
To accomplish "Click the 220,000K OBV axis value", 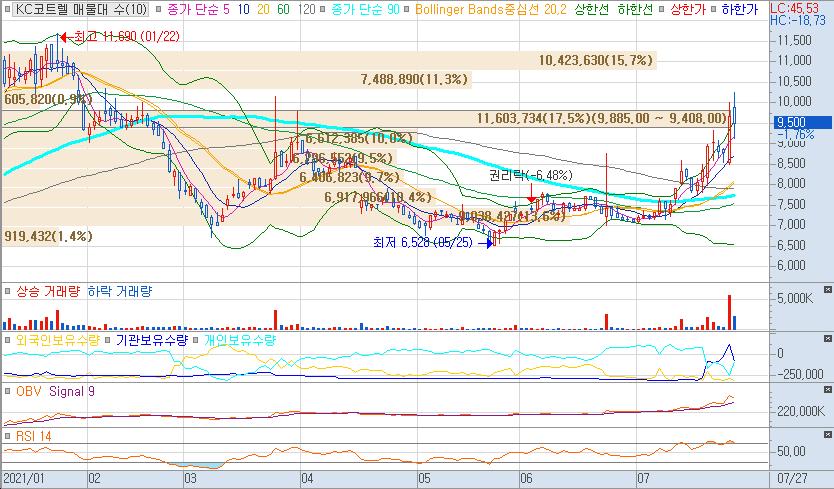I will click(800, 411).
